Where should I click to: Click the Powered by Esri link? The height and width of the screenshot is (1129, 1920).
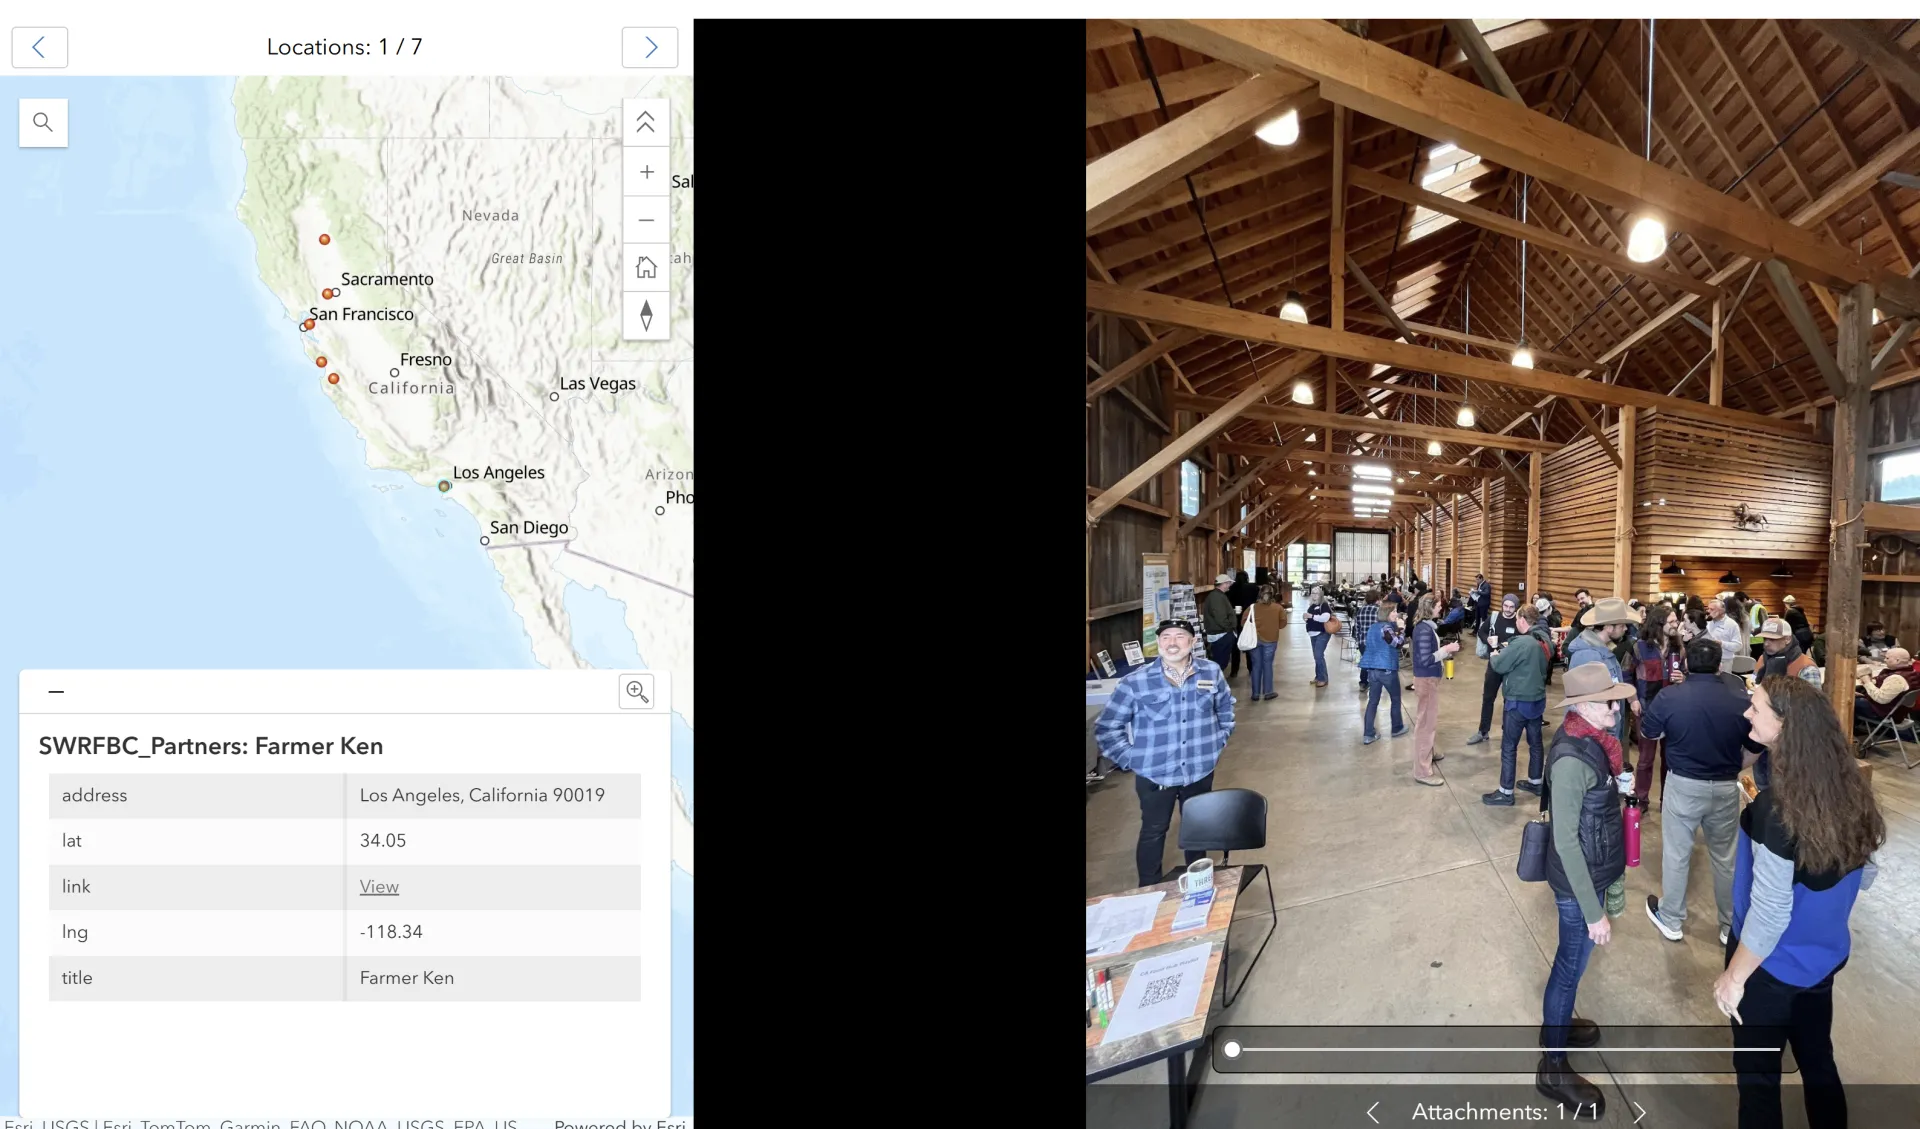coord(620,1124)
